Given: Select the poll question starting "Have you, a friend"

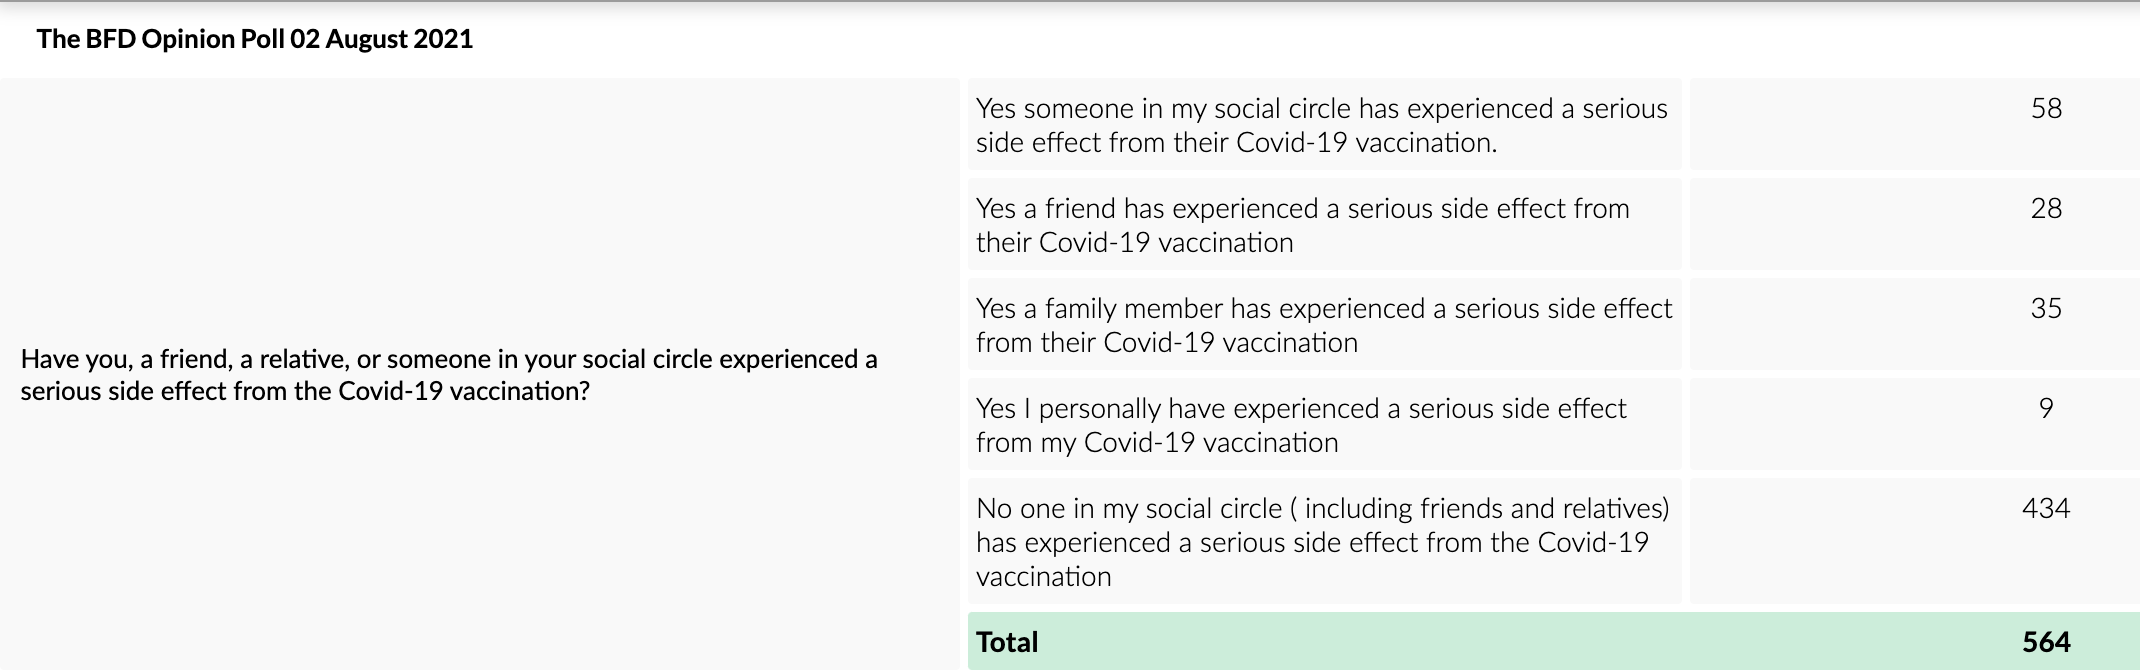Looking at the screenshot, I should click(x=448, y=375).
